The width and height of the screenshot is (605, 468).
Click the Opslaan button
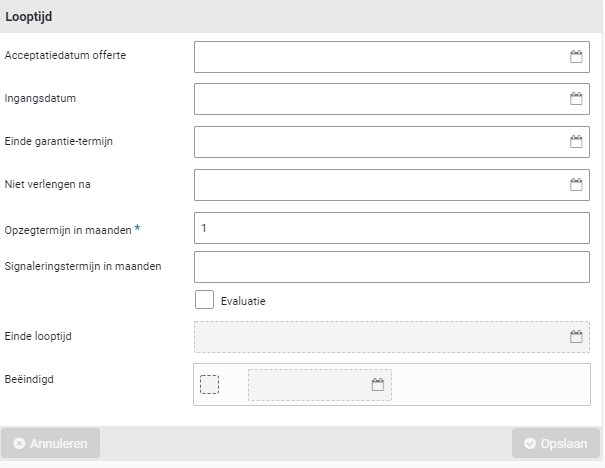[x=556, y=443]
